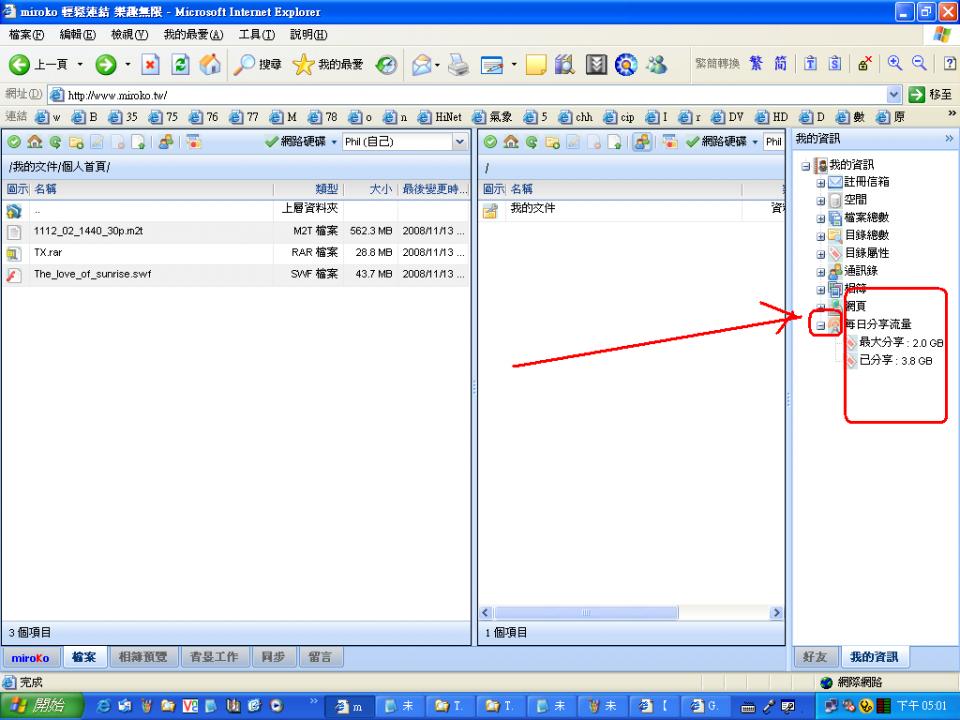Open the 工具(T) menu
Viewport: 960px width, 720px height.
tap(257, 35)
